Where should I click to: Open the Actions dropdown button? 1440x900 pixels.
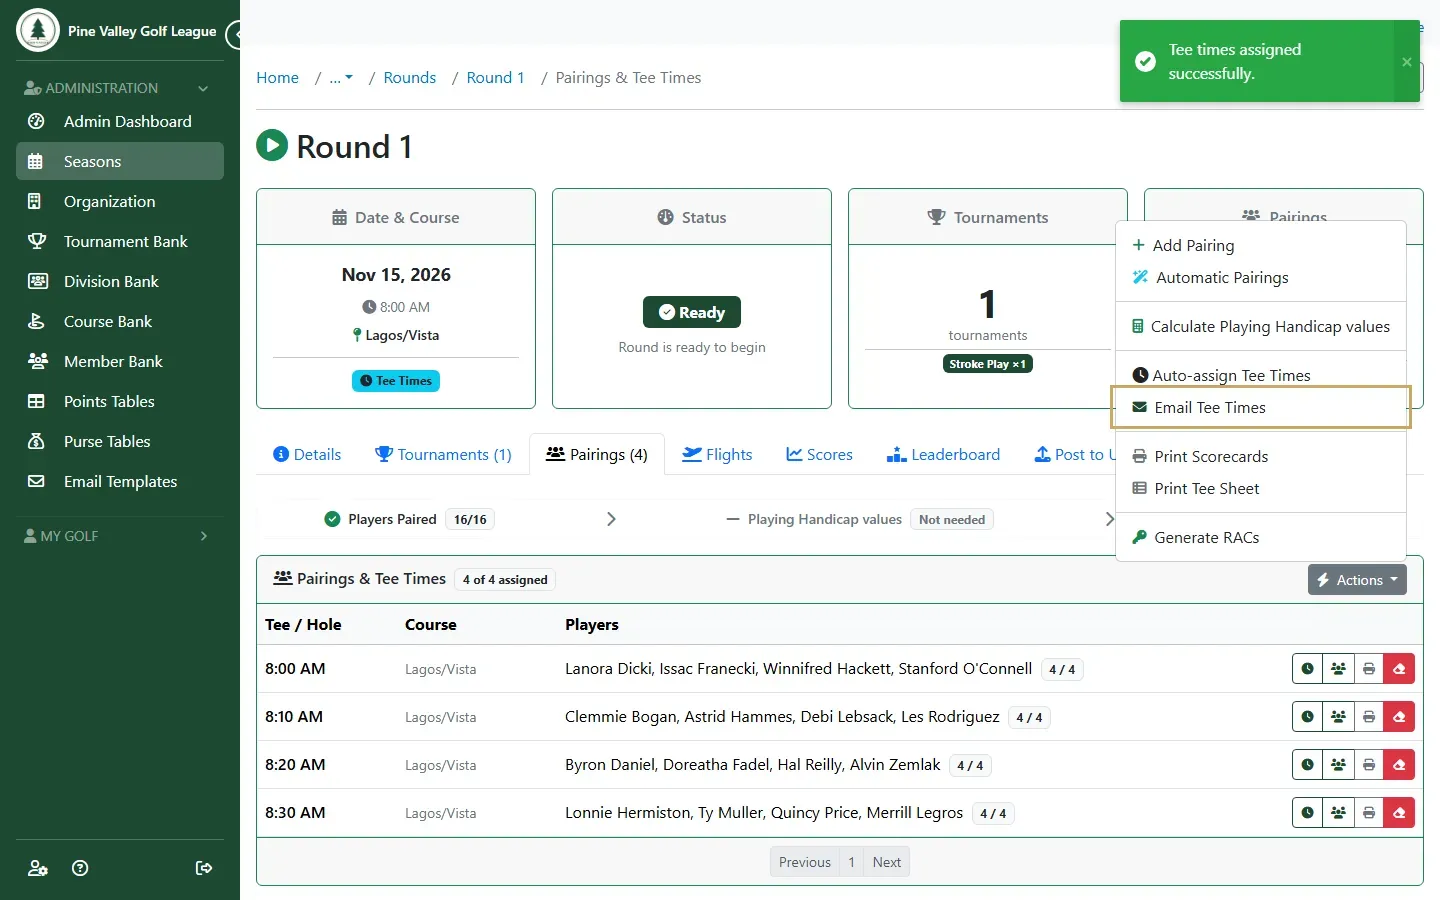1357,580
